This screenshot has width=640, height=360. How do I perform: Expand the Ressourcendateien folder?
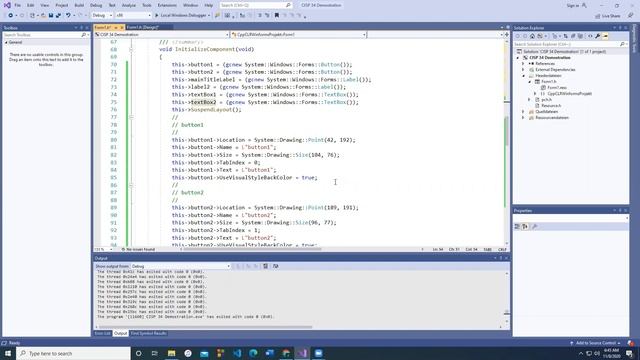523,118
